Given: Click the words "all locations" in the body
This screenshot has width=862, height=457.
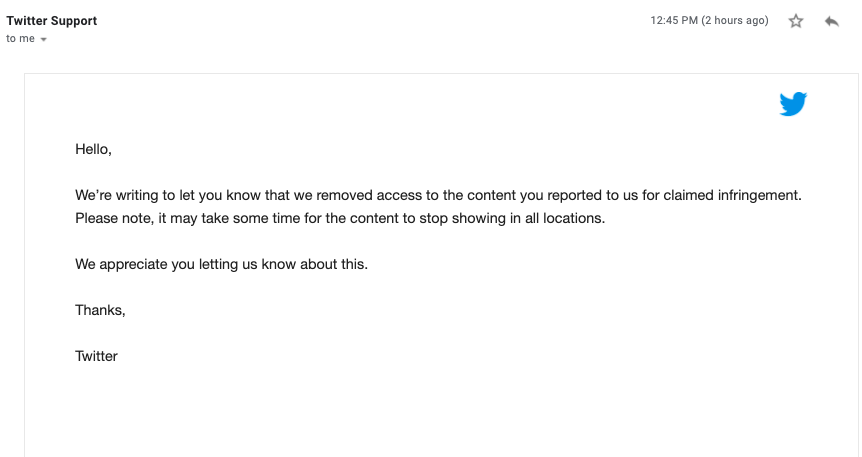Looking at the screenshot, I should tap(564, 218).
